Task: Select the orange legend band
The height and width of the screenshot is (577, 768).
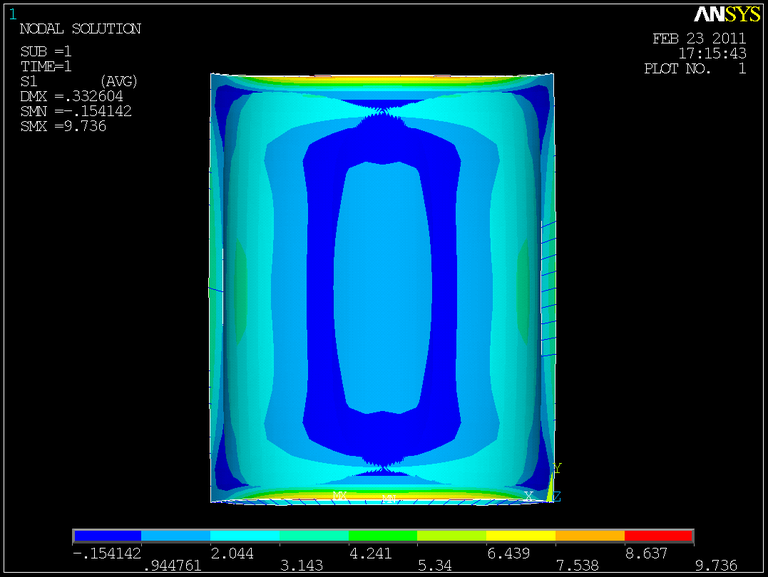Action: pyautogui.click(x=590, y=536)
